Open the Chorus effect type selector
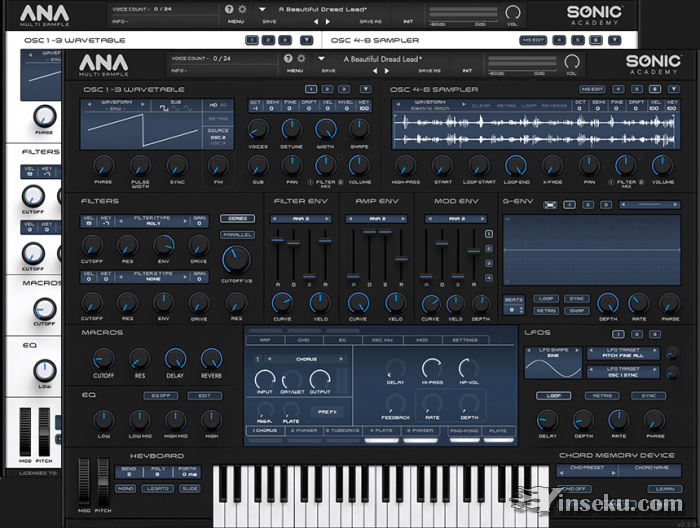 click(x=306, y=358)
